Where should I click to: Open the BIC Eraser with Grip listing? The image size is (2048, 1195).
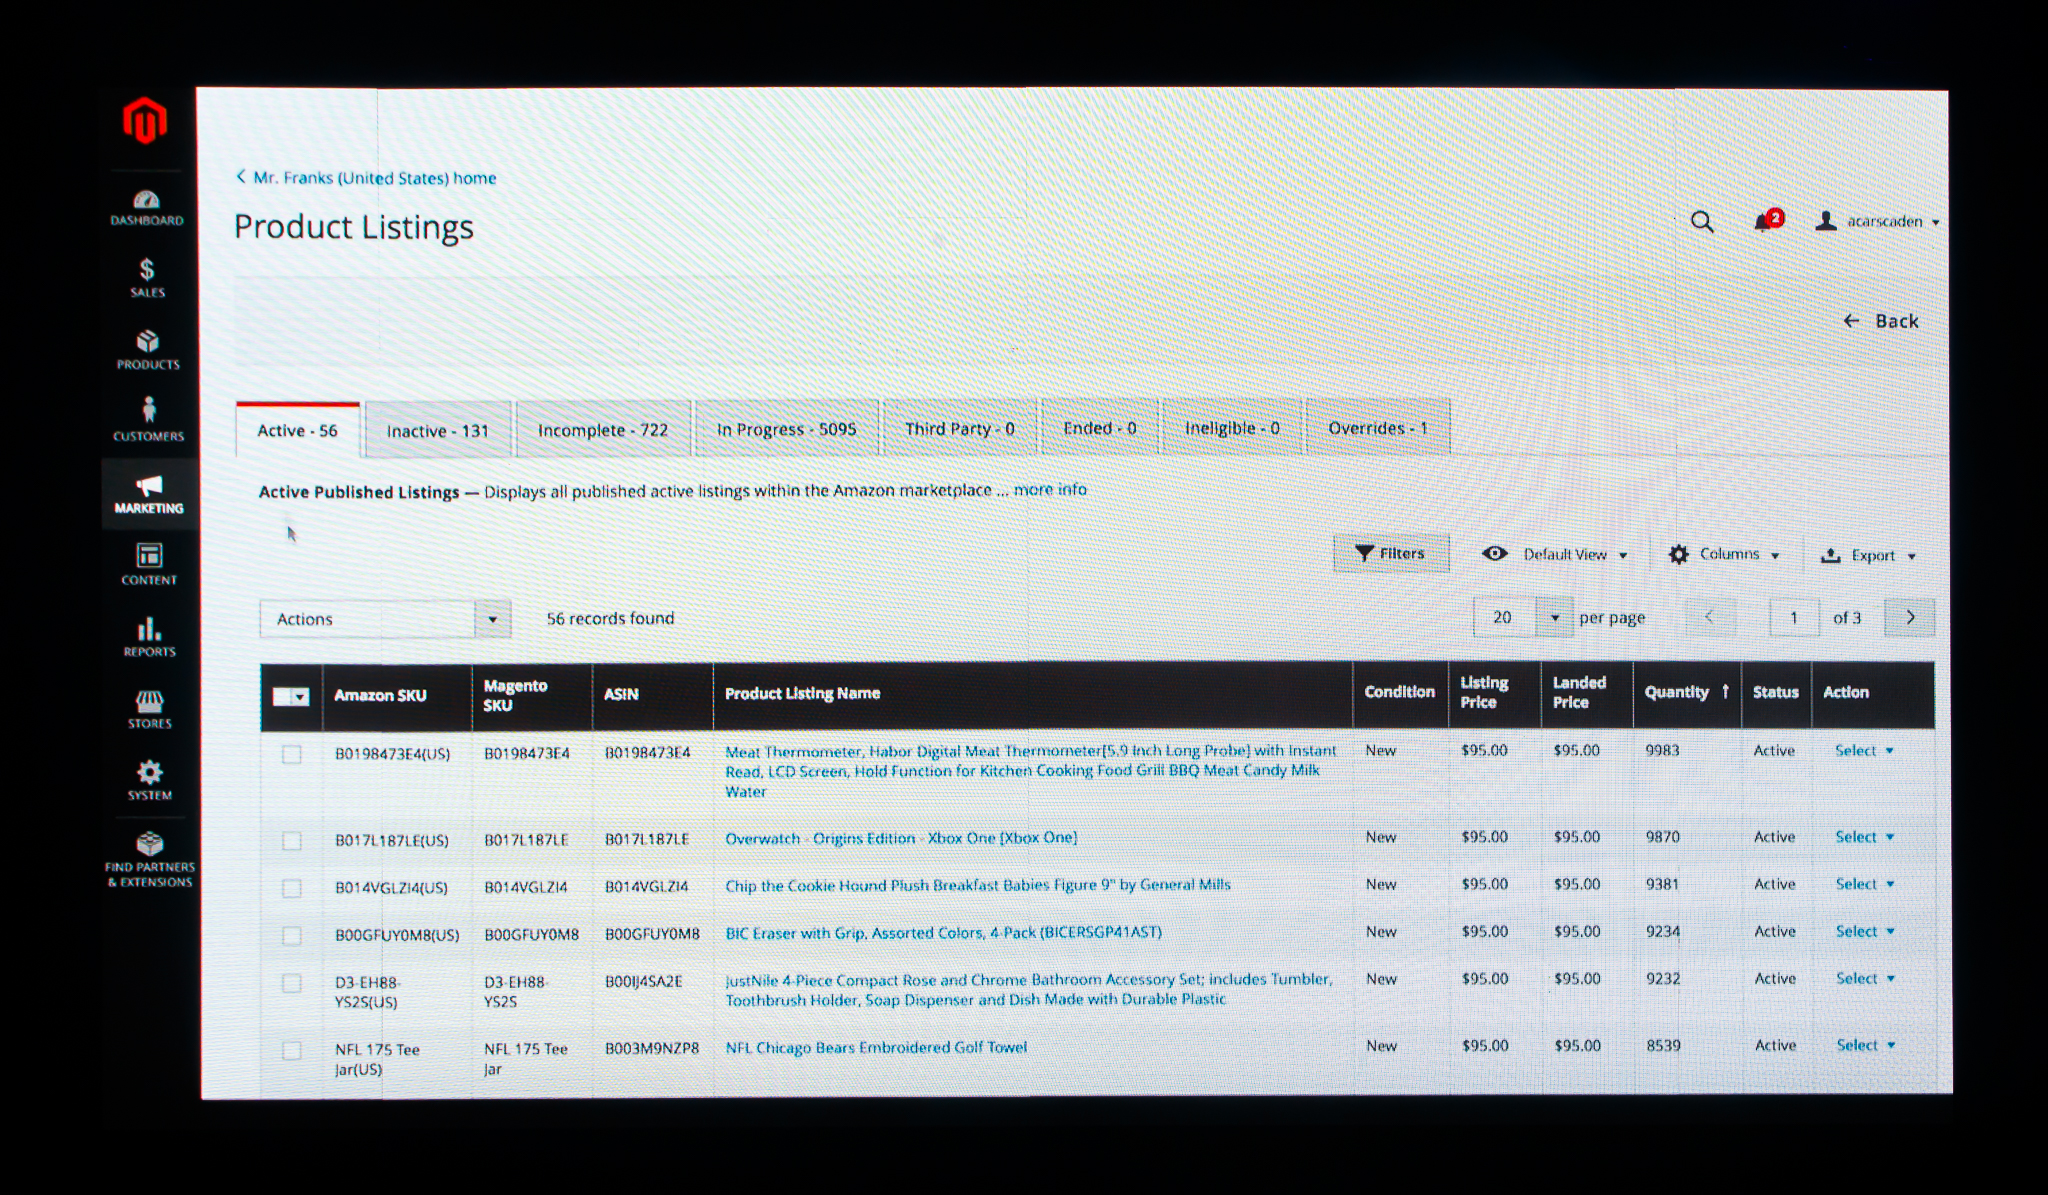click(x=943, y=932)
